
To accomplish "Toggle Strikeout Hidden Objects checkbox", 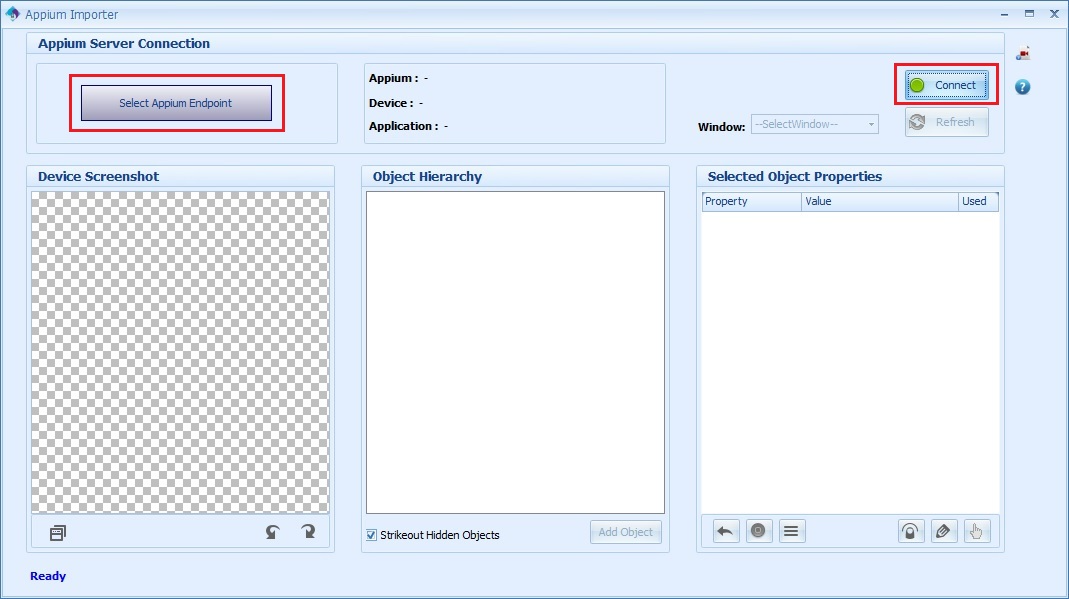I will point(372,535).
